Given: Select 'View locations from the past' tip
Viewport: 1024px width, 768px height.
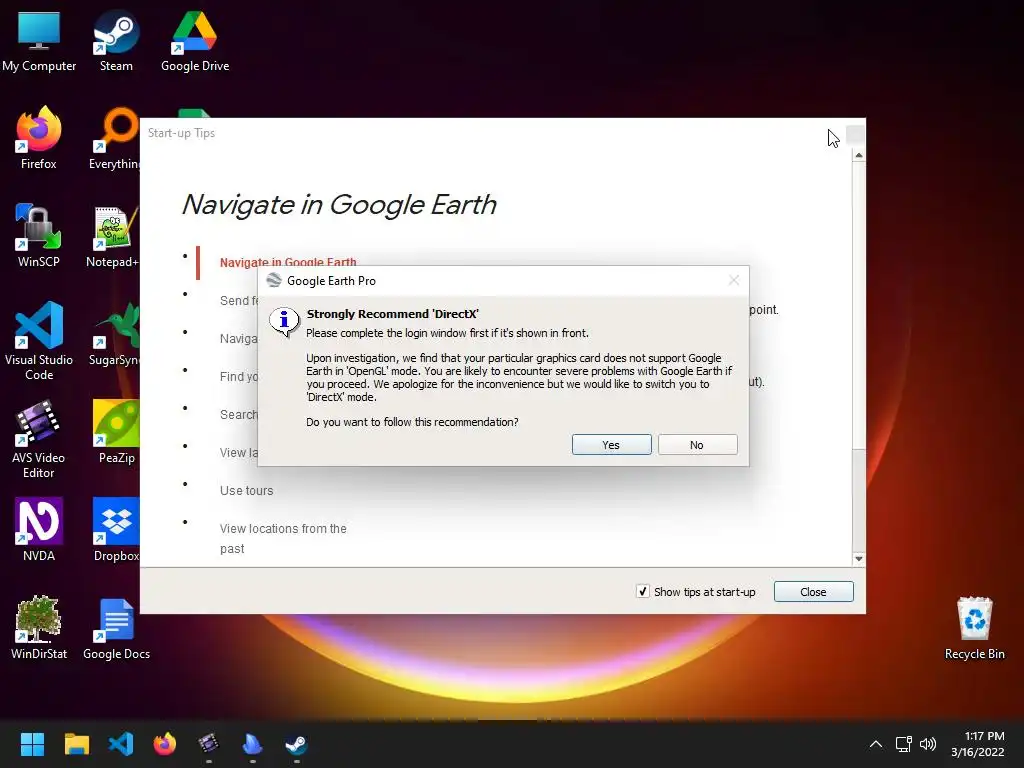Looking at the screenshot, I should click(283, 538).
